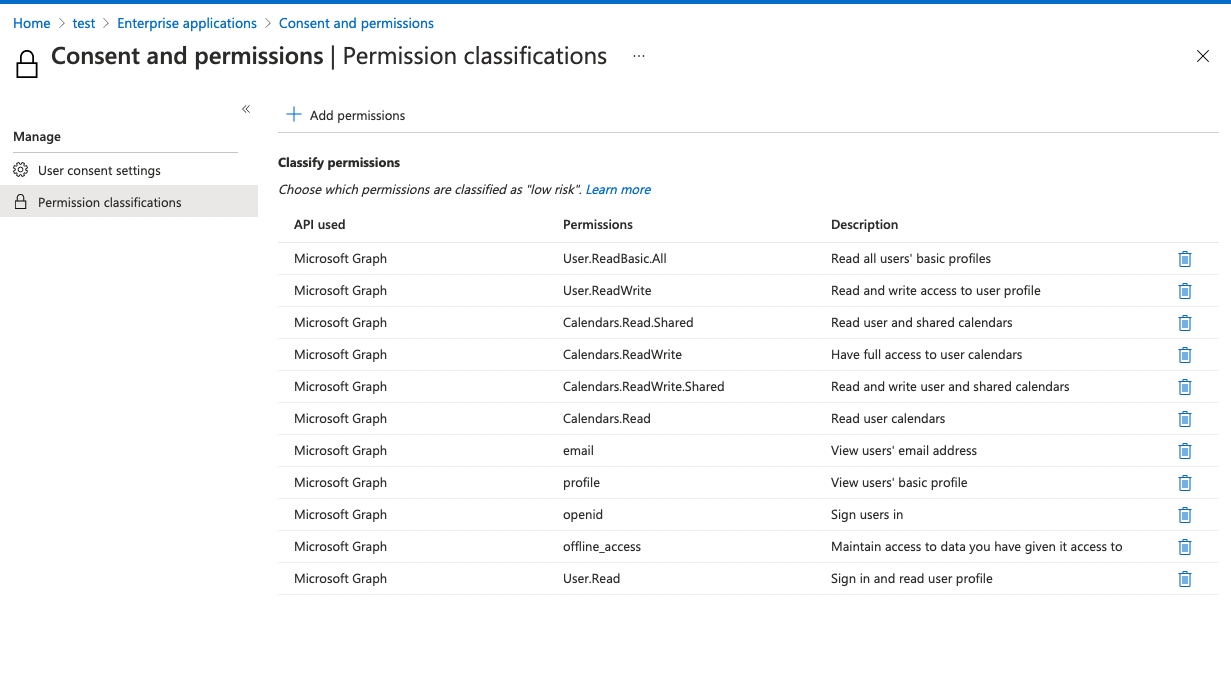The height and width of the screenshot is (689, 1231).
Task: Delete the User.Read permission classification
Action: 1184,579
